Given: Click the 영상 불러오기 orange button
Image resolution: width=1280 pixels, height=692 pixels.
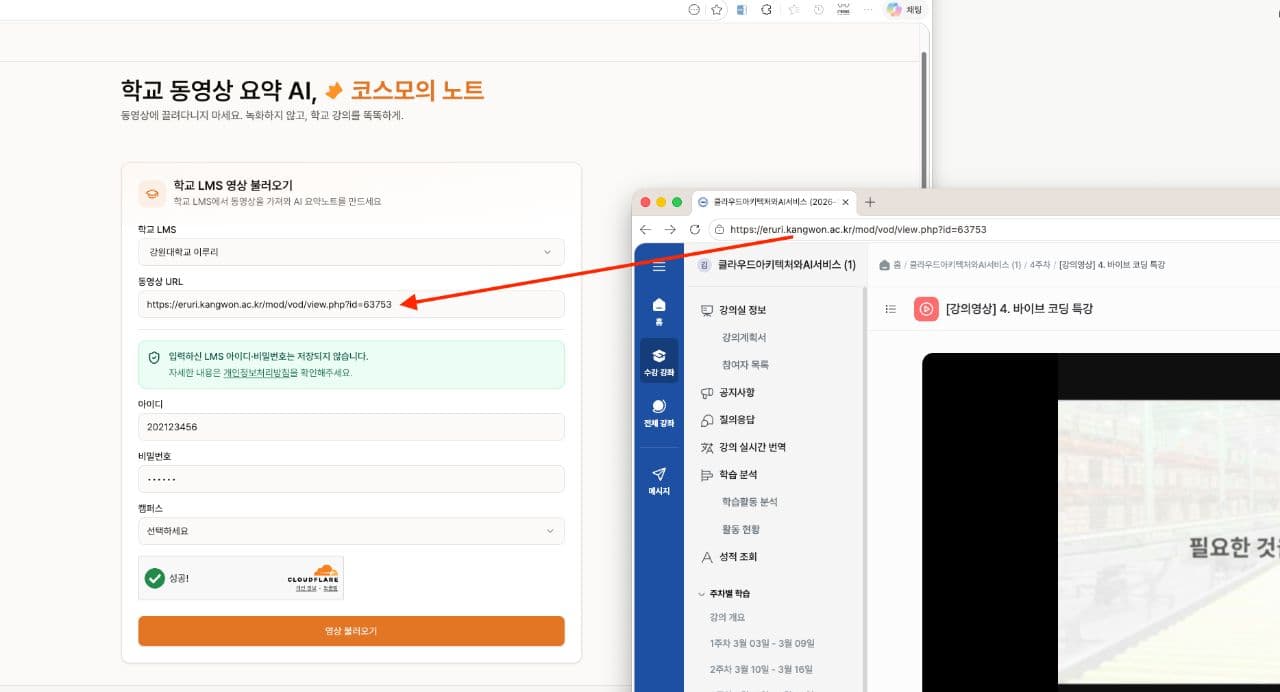Looking at the screenshot, I should click(x=351, y=631).
